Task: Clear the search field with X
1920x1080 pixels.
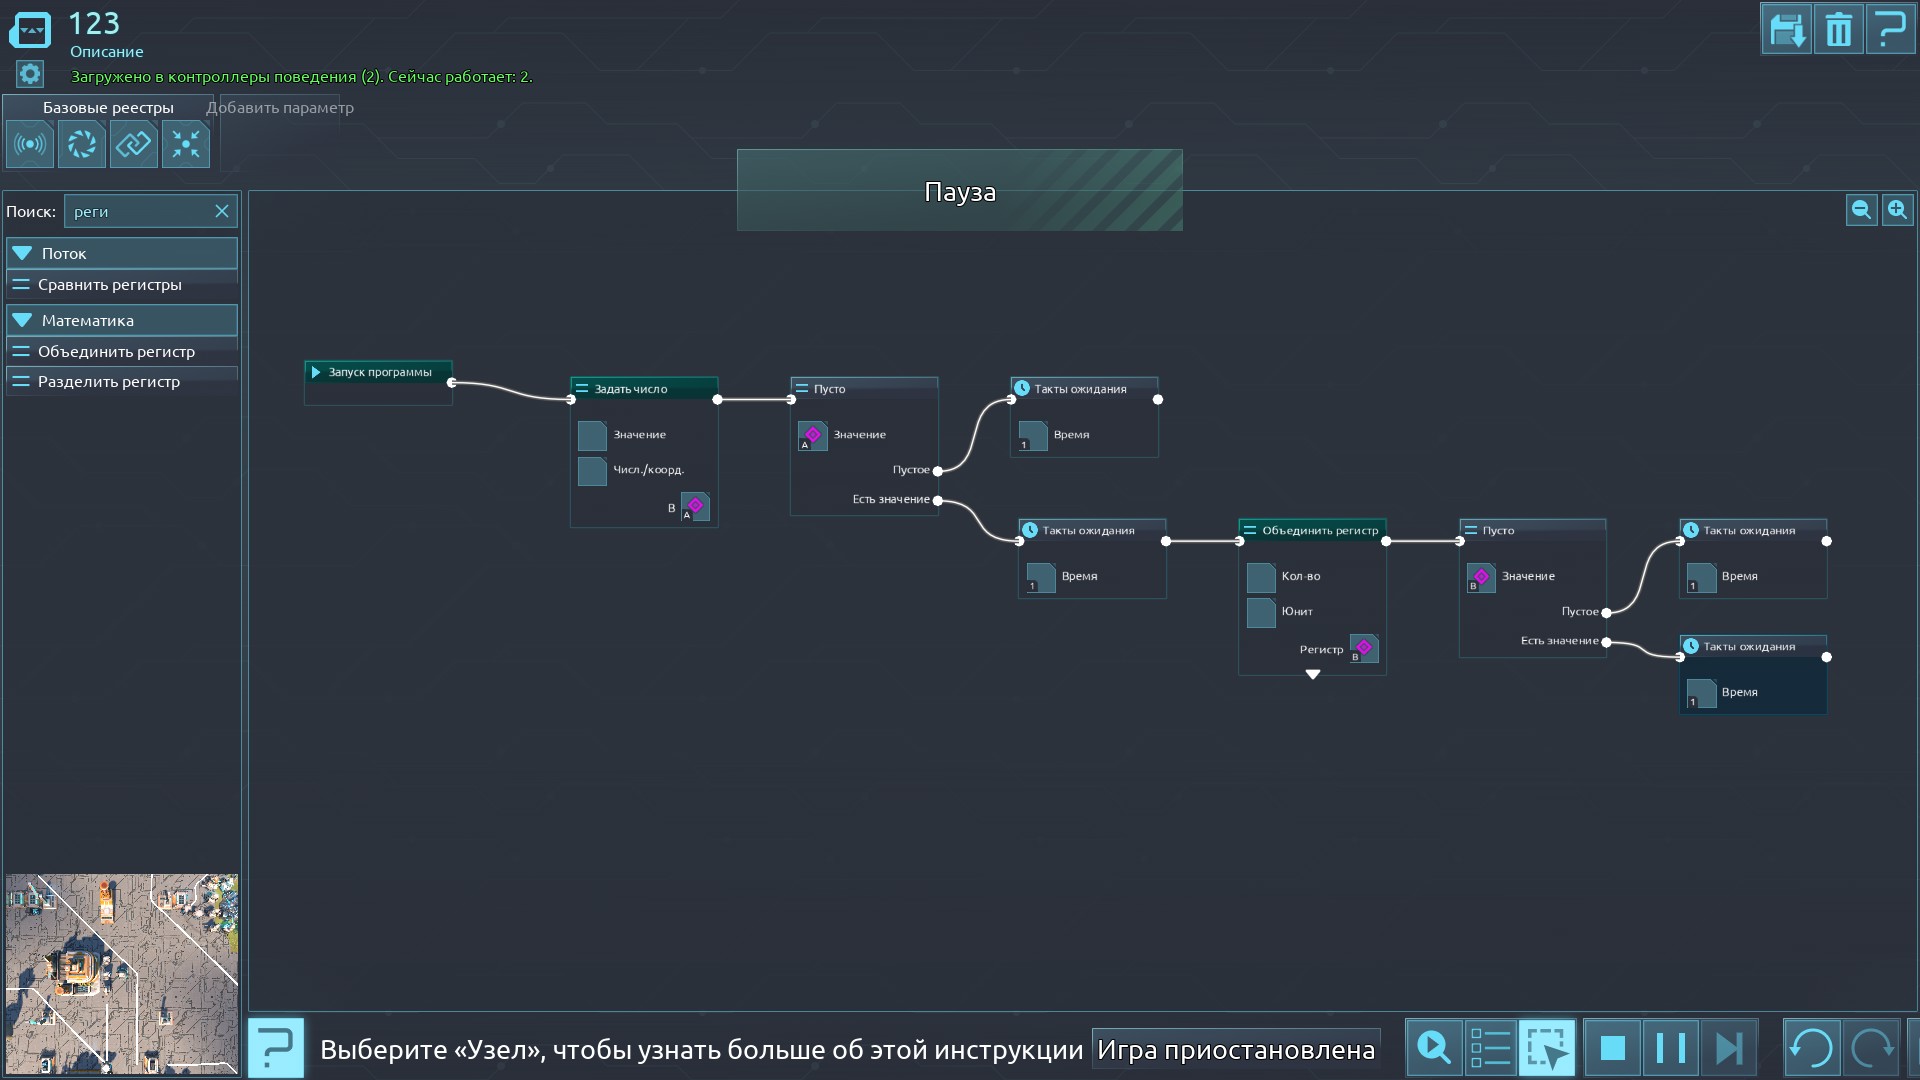Action: (222, 211)
